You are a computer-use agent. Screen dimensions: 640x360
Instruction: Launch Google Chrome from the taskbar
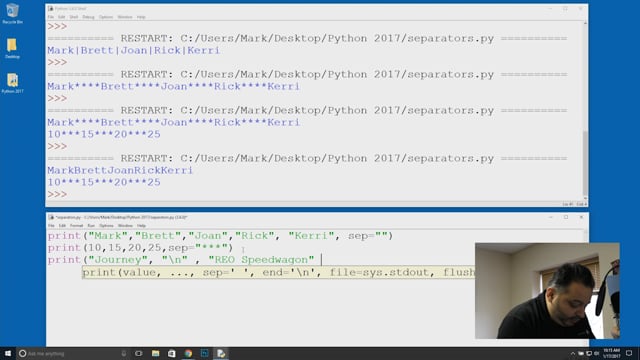coord(188,353)
